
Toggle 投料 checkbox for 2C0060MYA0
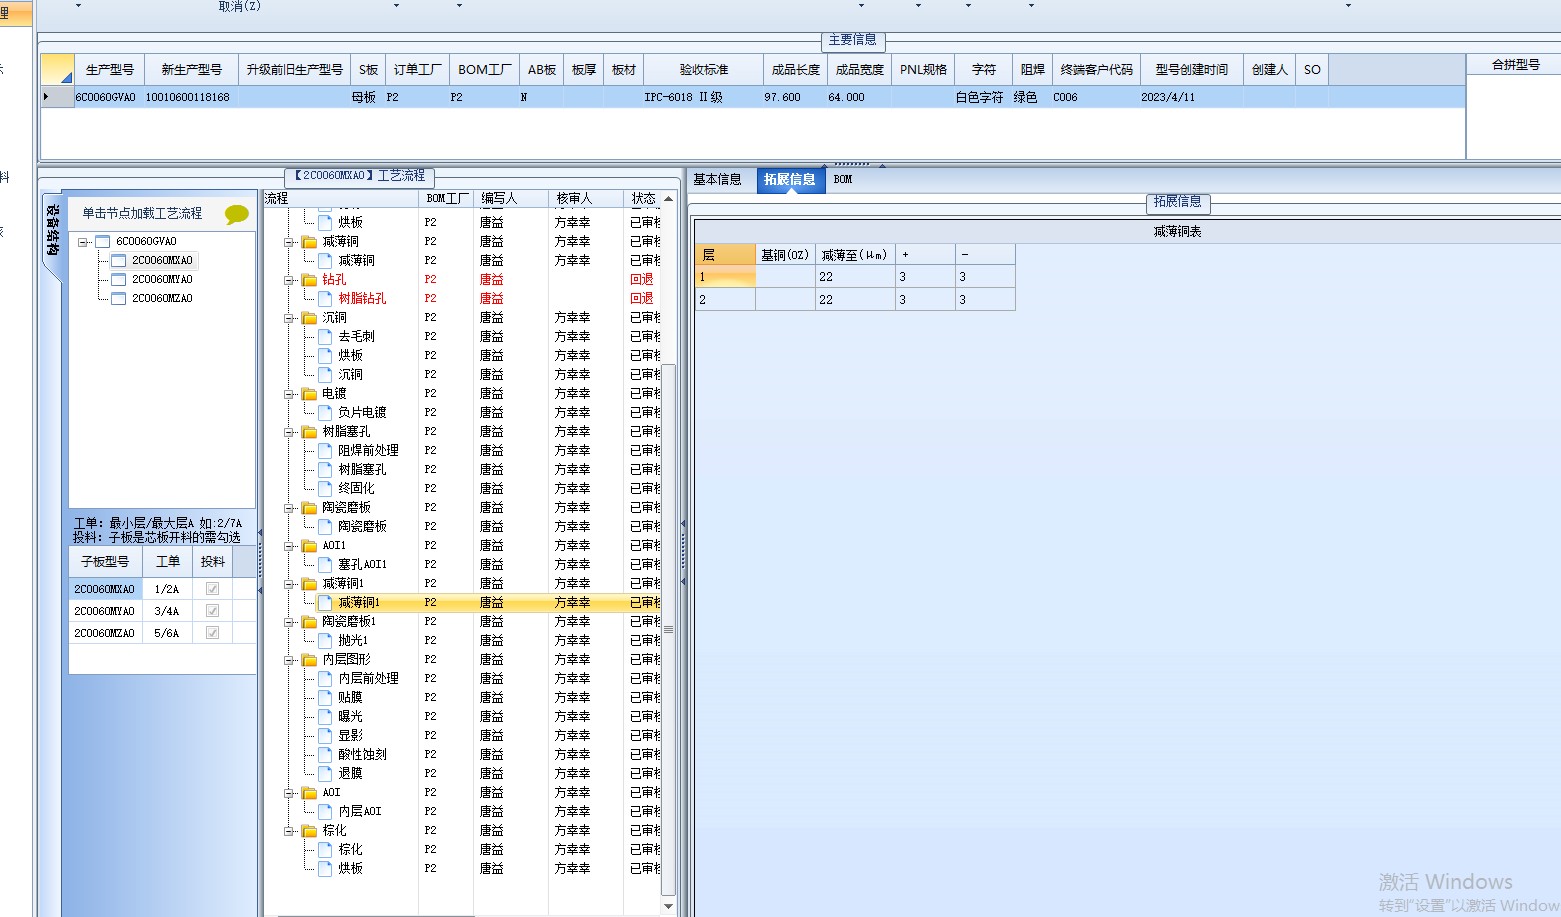point(212,611)
